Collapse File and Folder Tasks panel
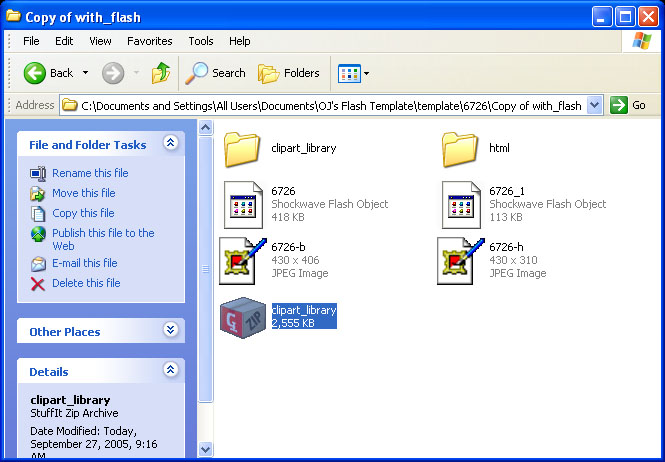Image resolution: width=665 pixels, height=462 pixels. click(x=170, y=144)
